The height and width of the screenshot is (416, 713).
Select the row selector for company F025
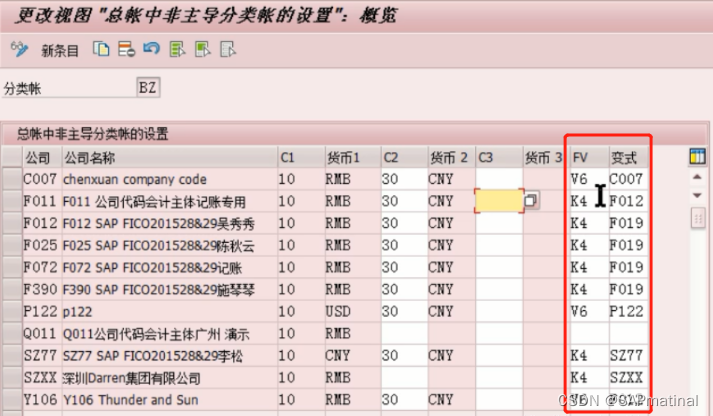pos(11,245)
